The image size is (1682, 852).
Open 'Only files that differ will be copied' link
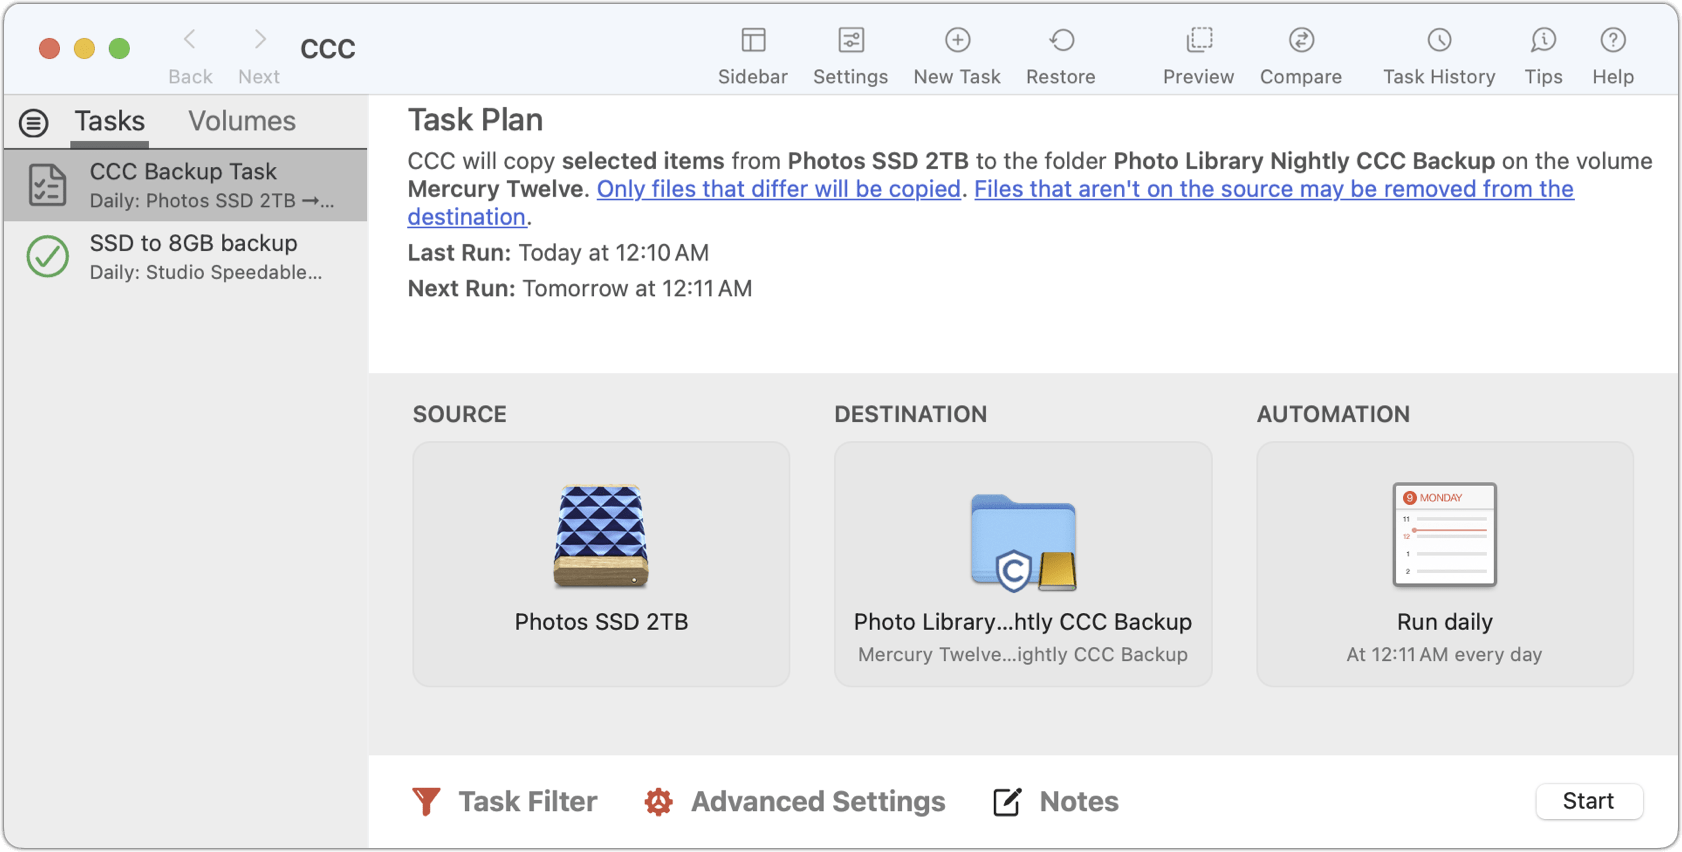[779, 189]
